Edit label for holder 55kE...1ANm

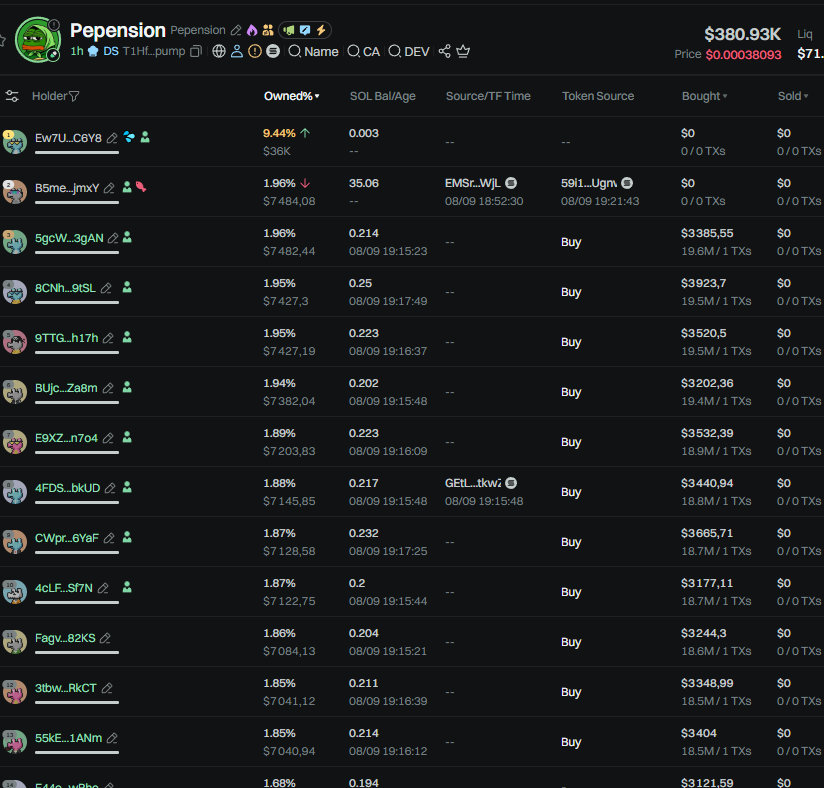coord(112,738)
